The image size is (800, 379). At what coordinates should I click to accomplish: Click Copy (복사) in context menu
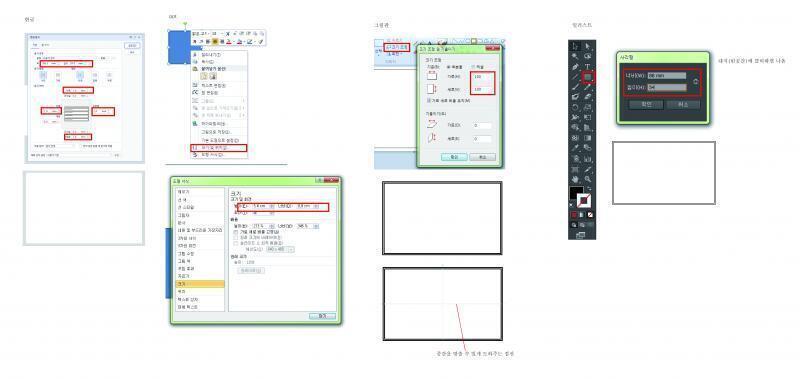[211, 62]
